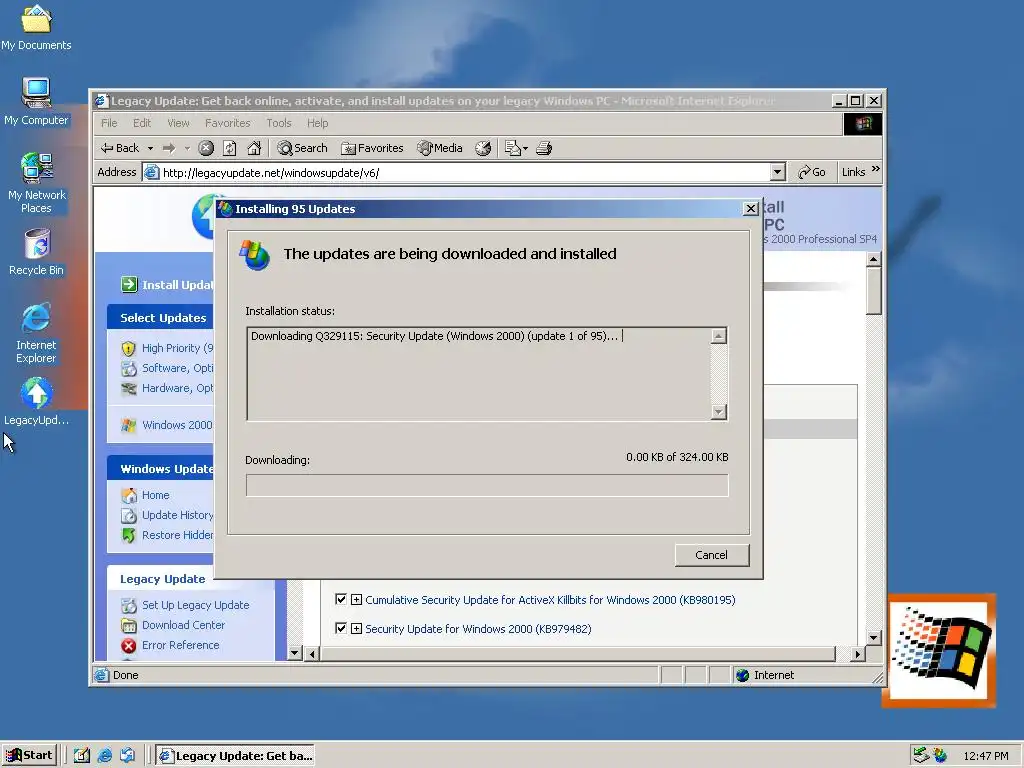Open the Address bar dropdown arrow
The width and height of the screenshot is (1024, 768).
coord(777,172)
